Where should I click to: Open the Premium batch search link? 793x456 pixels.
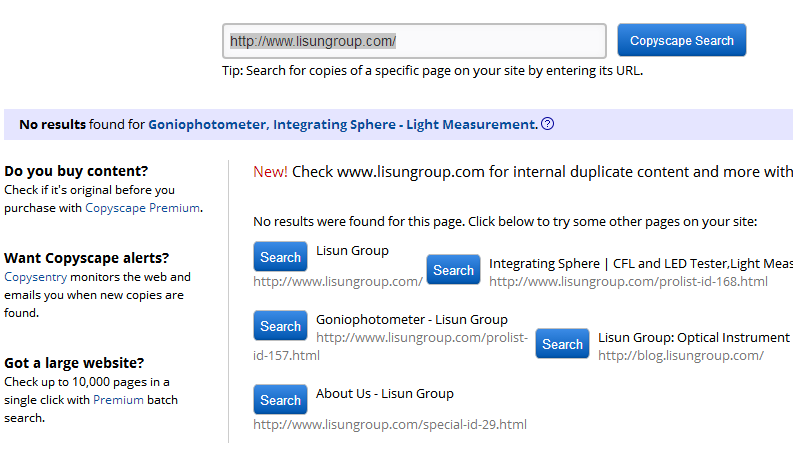tap(118, 400)
